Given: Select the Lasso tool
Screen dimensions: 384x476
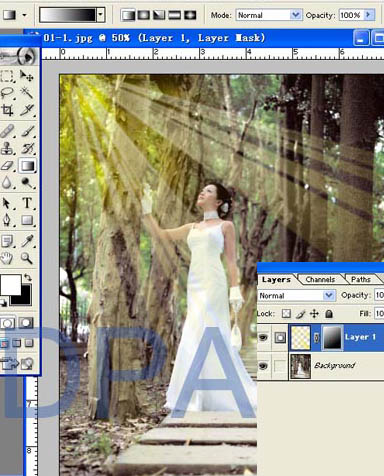Looking at the screenshot, I should pyautogui.click(x=7, y=92).
